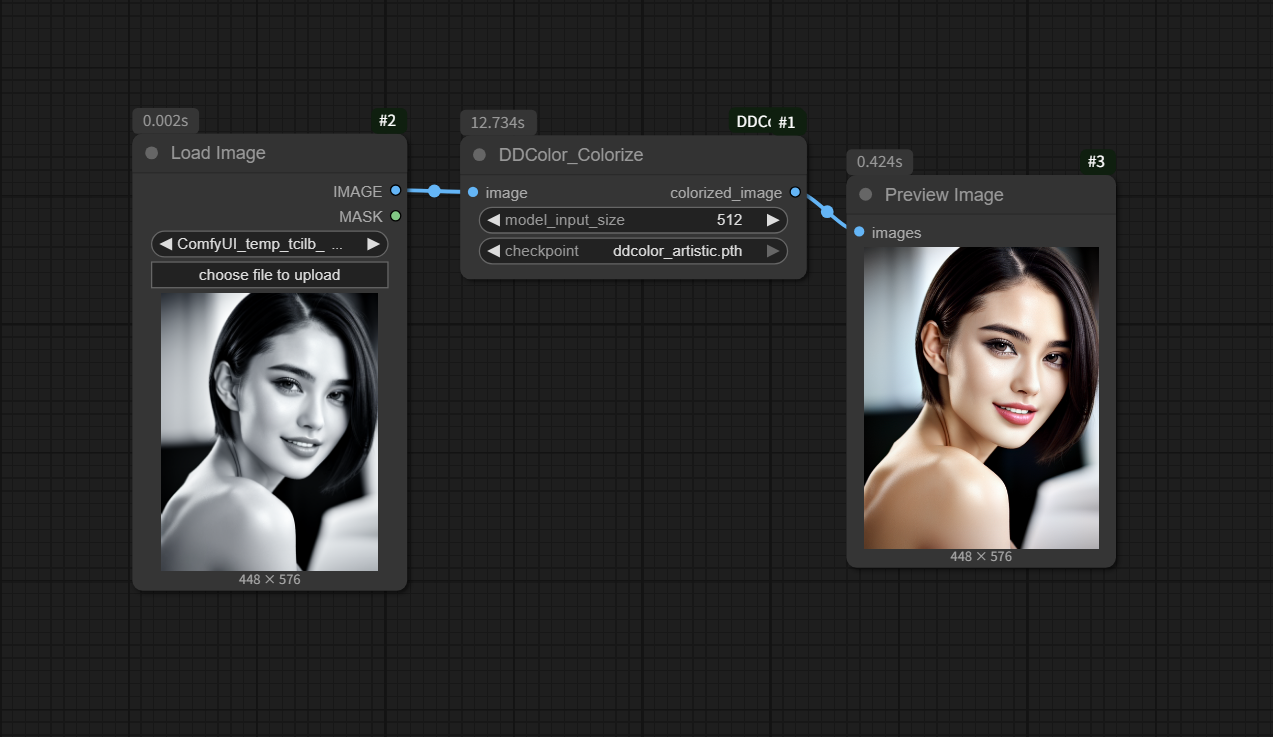Select previous image file with left arrow
Image resolution: width=1273 pixels, height=737 pixels.
click(x=165, y=244)
